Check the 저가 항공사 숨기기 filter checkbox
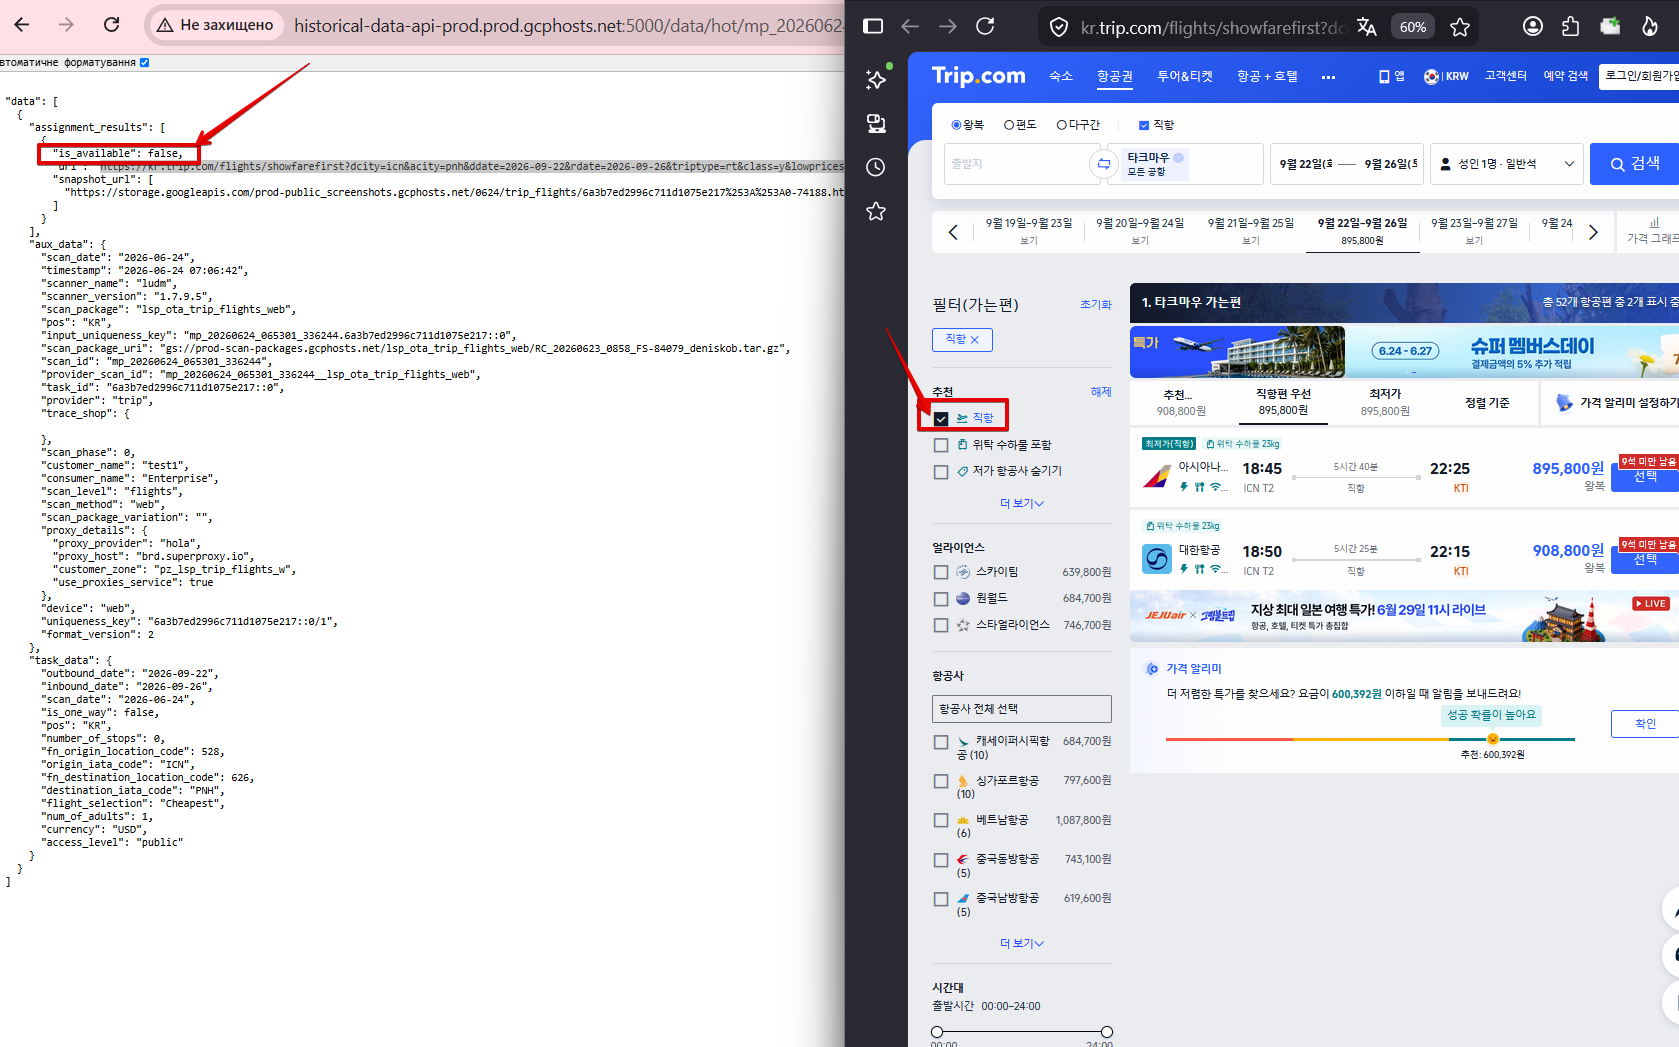 pyautogui.click(x=941, y=472)
